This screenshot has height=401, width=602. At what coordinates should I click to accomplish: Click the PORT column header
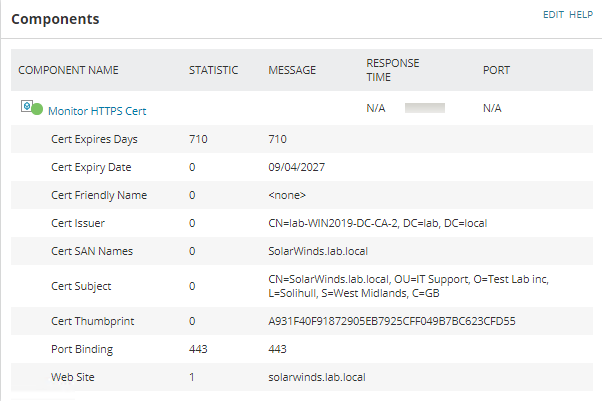coord(496,70)
